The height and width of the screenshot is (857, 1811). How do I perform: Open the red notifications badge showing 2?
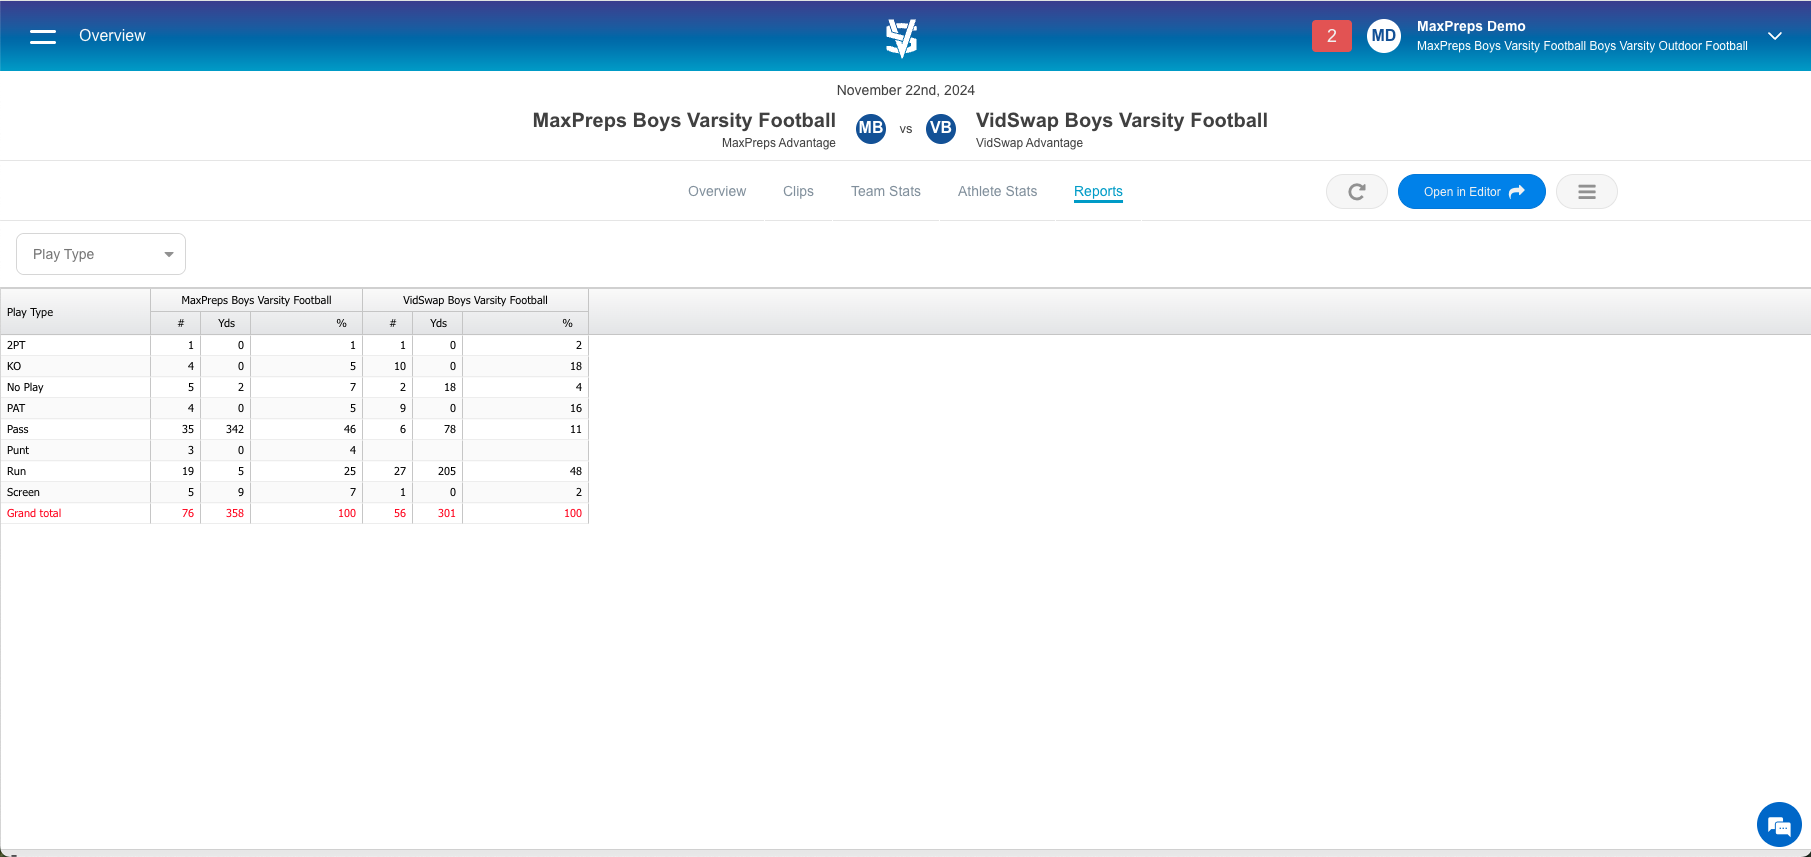[1331, 36]
